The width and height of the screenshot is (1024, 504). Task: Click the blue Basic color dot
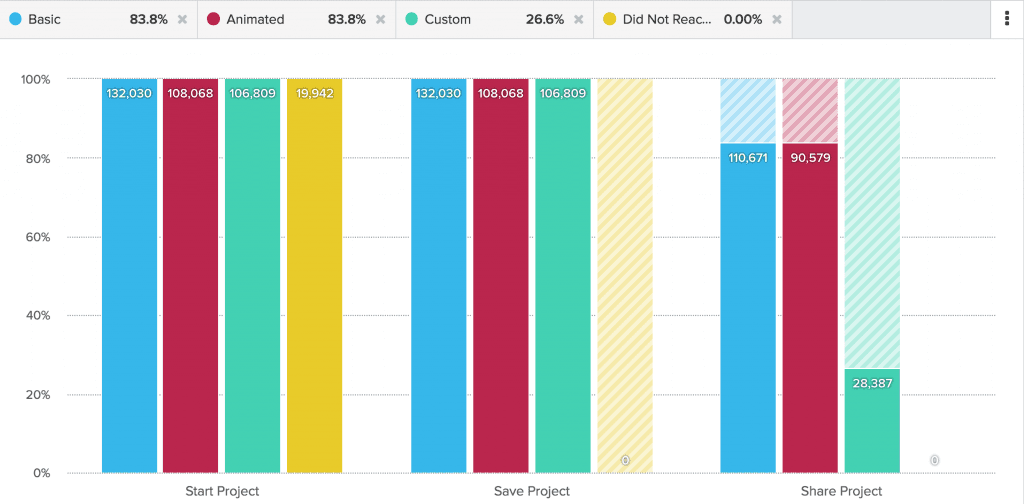click(x=15, y=19)
